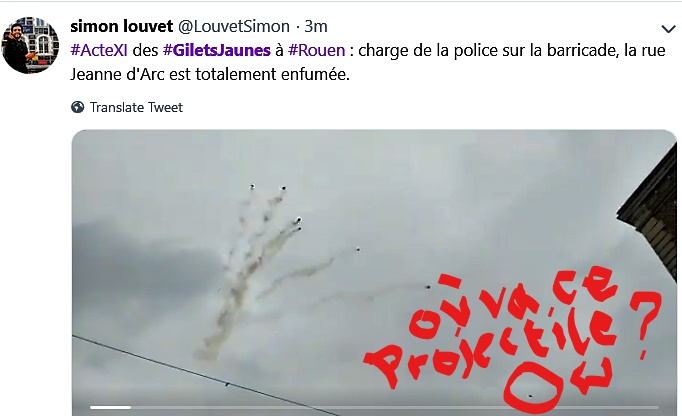This screenshot has height=416, width=682.
Task: Open simon louvet's profile picture
Action: pos(30,45)
